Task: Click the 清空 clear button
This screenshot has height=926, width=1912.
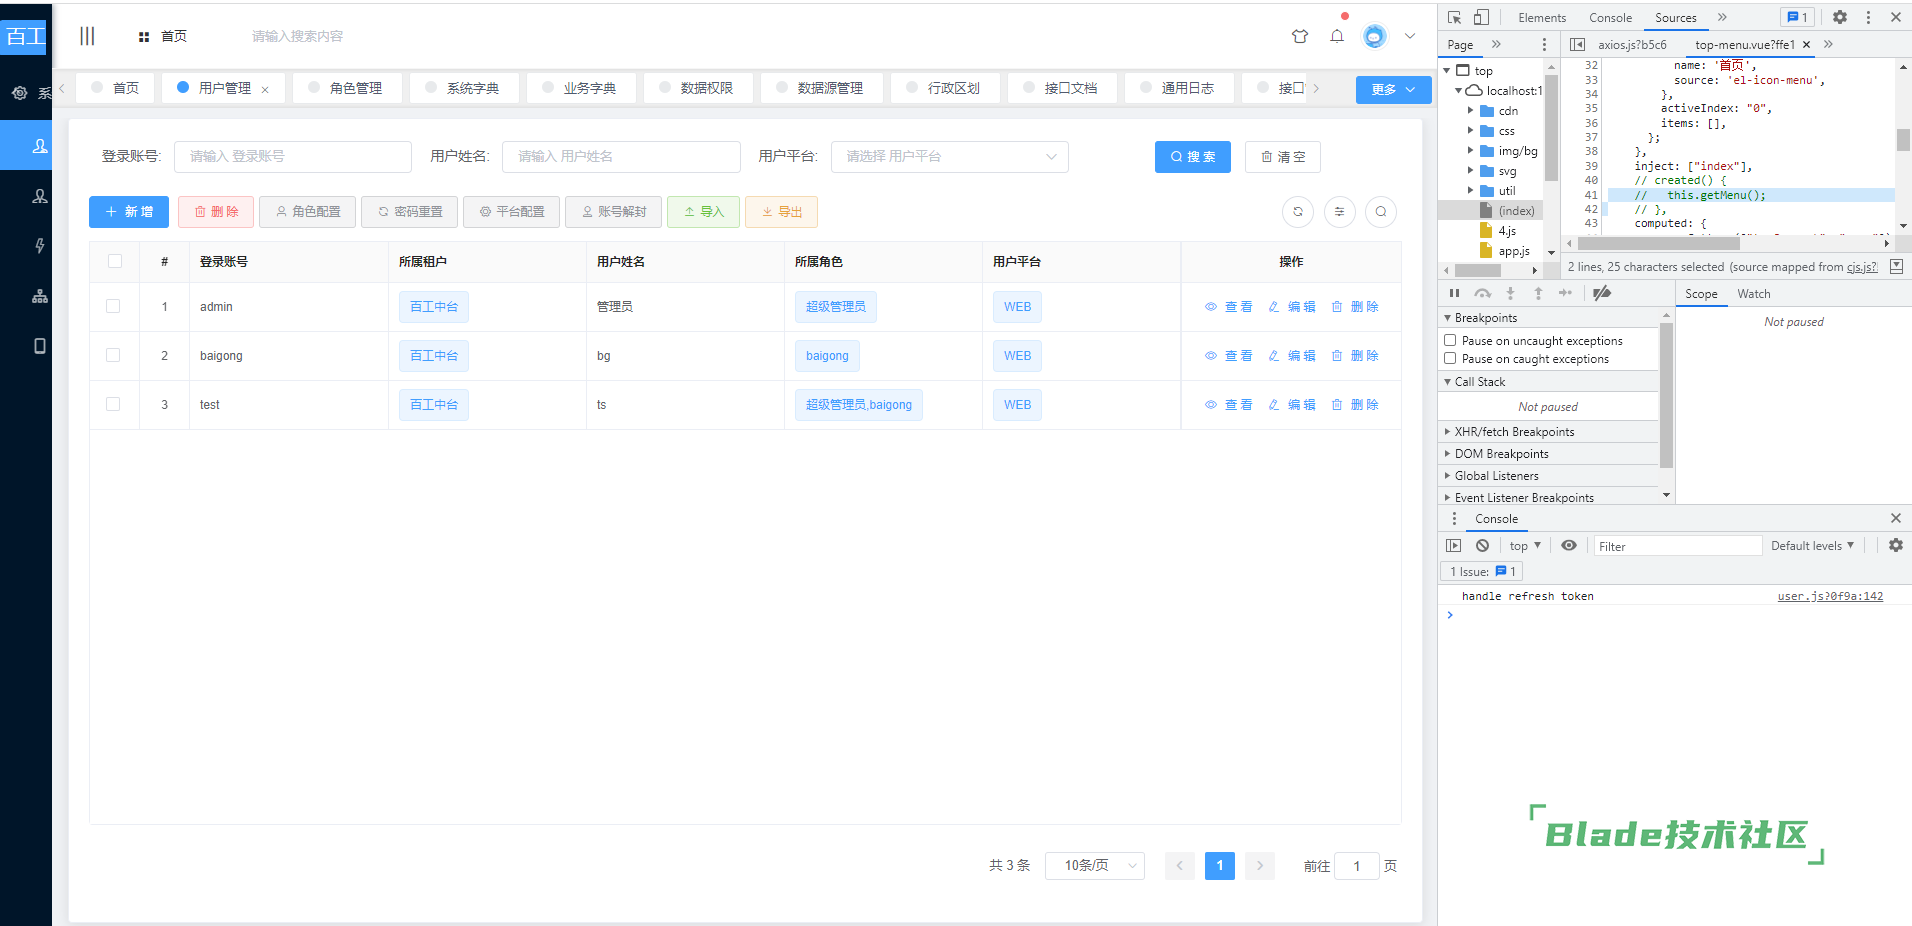Action: (x=1283, y=157)
